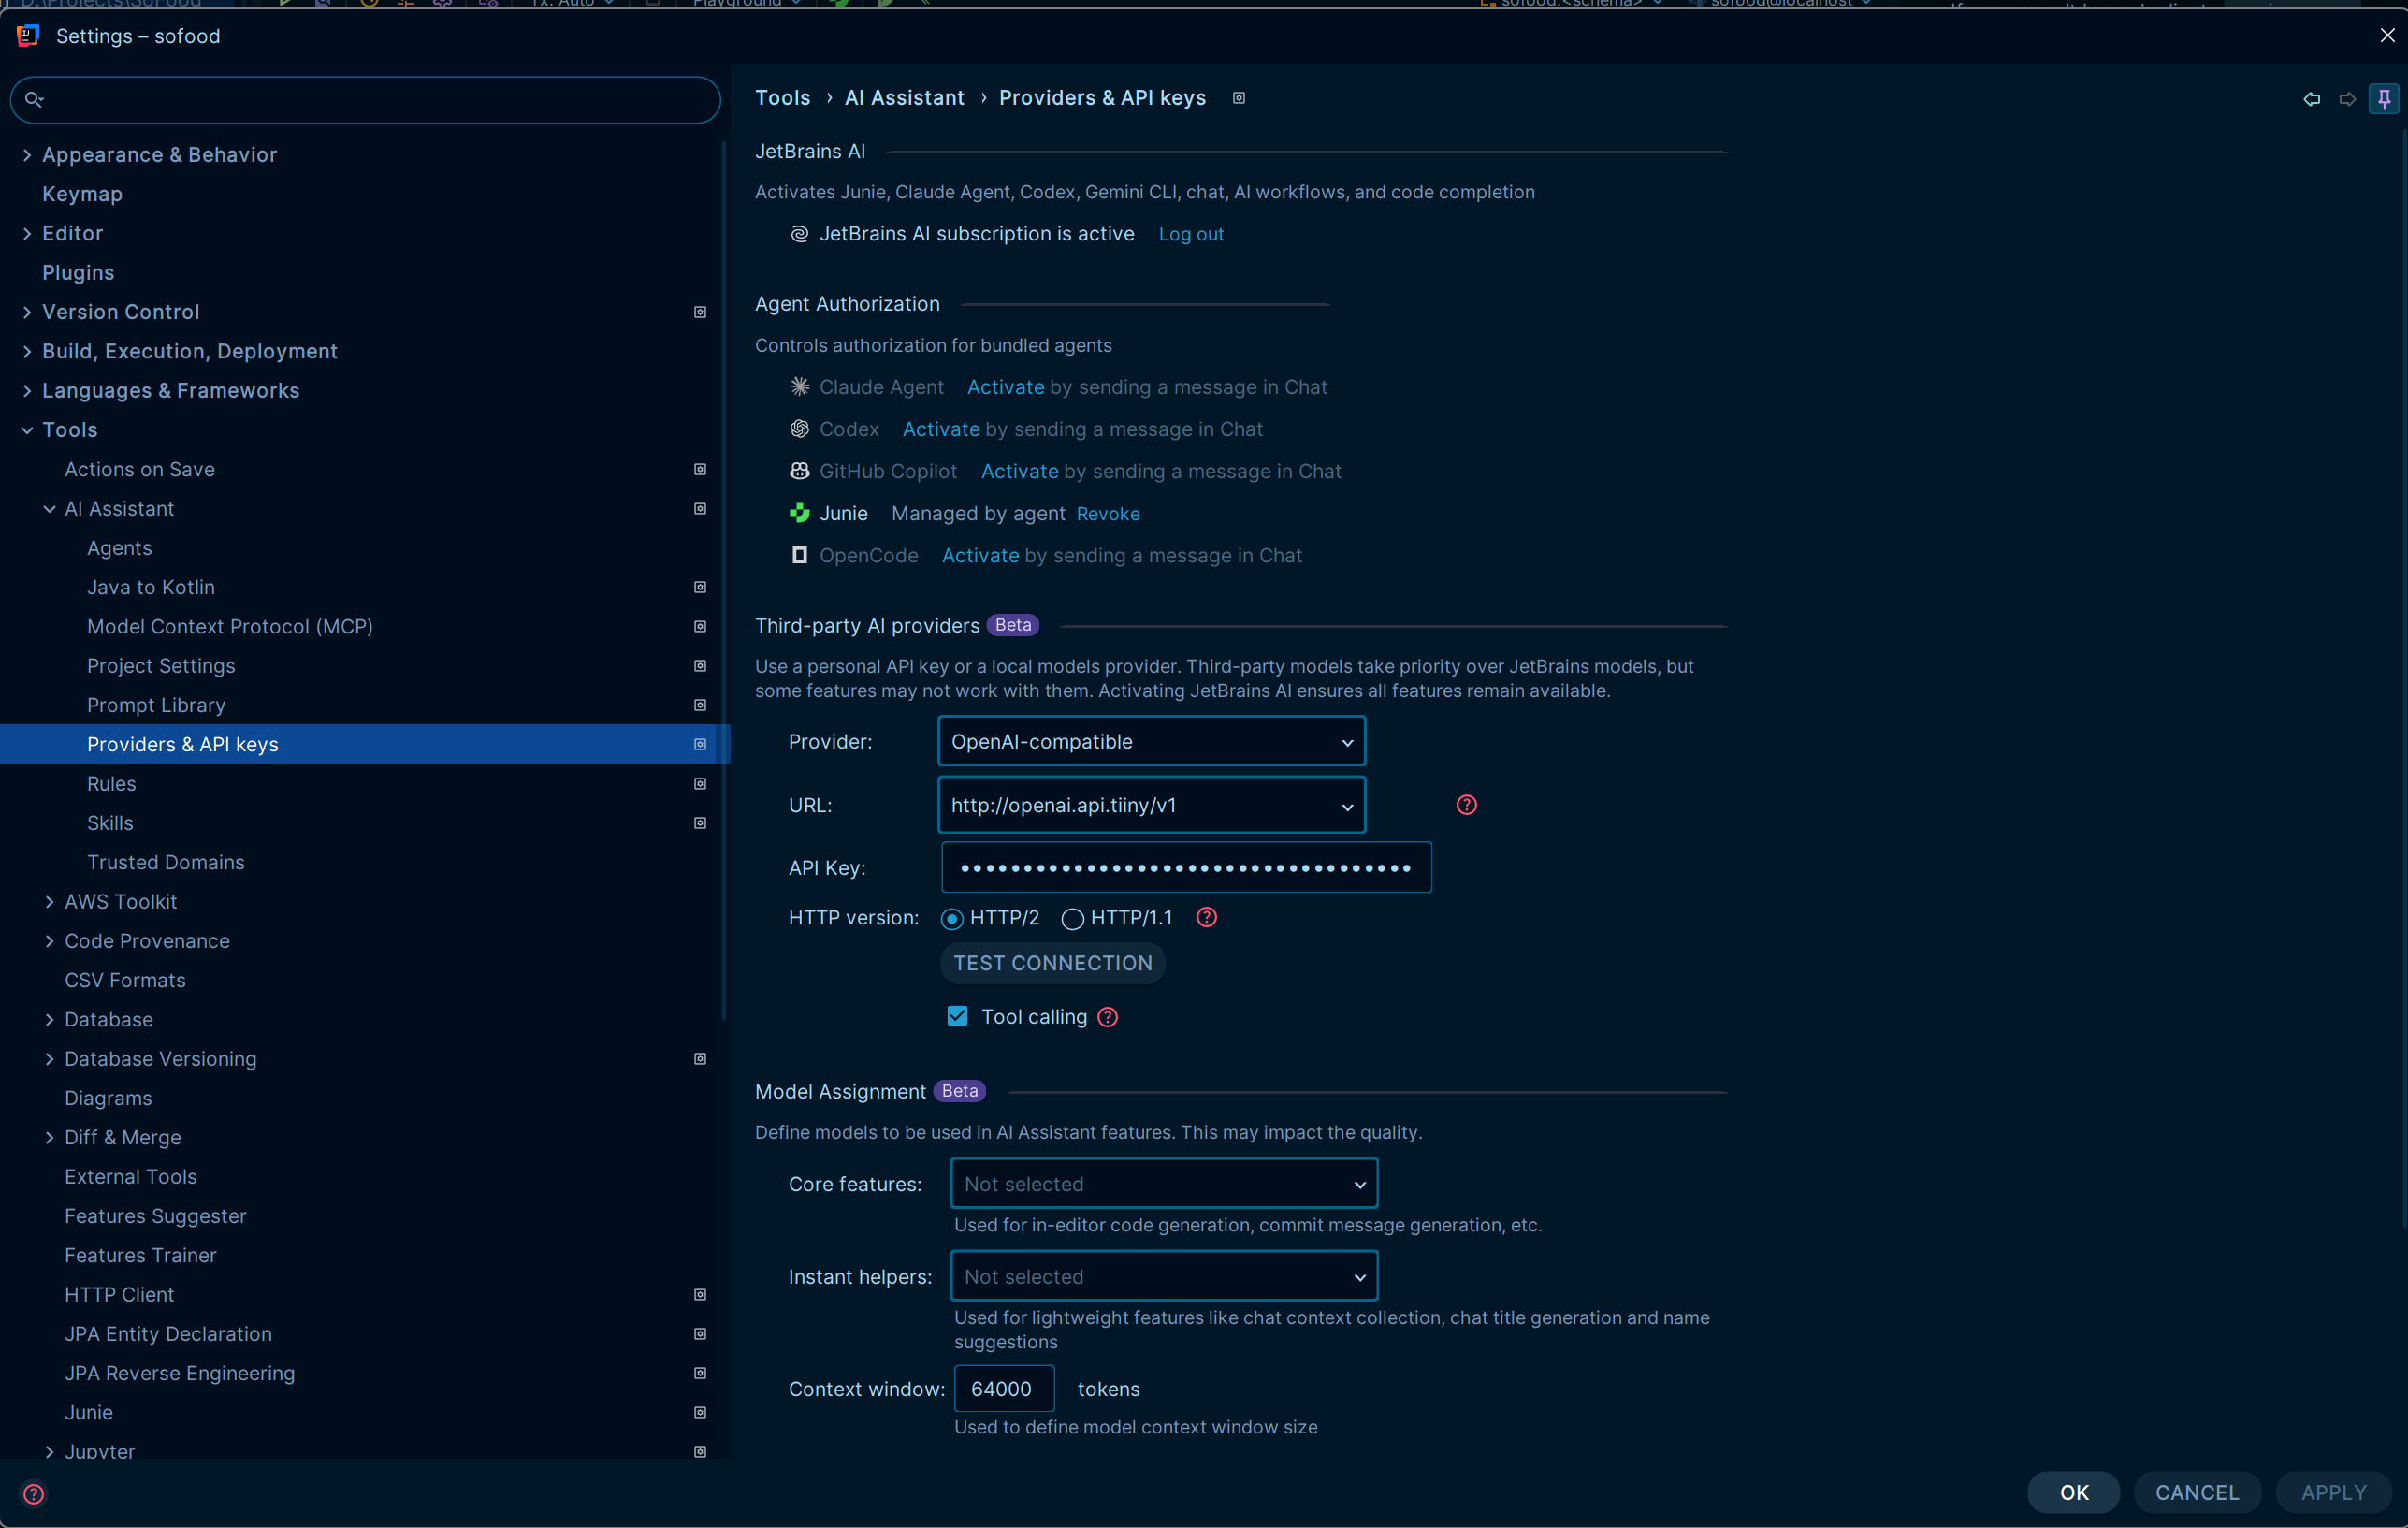
Task: Open the Agents settings page
Action: (119, 548)
